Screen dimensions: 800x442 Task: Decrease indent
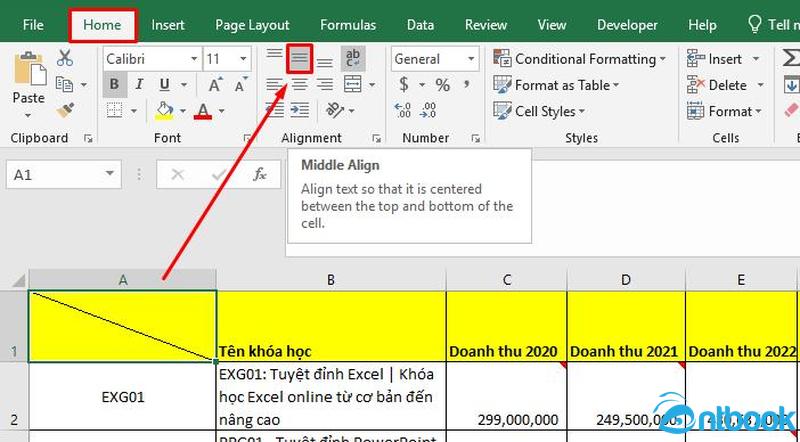274,110
